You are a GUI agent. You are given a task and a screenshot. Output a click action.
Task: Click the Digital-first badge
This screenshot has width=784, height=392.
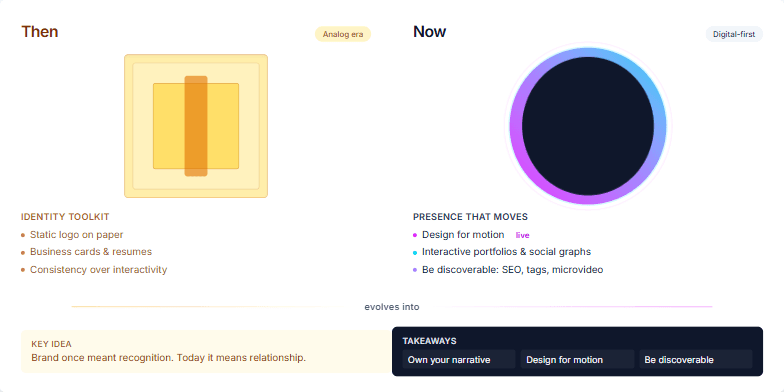click(734, 34)
